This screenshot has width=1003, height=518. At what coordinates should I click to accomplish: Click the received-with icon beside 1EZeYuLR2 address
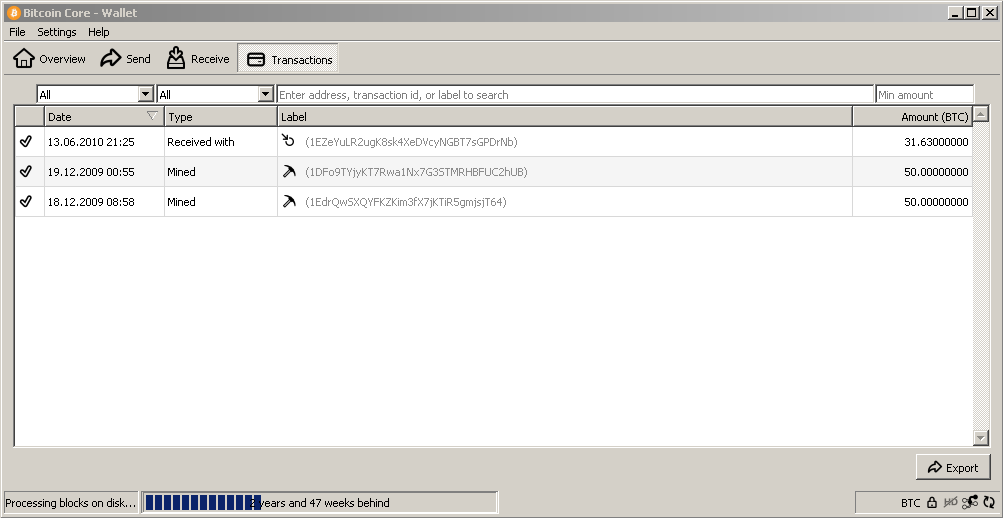tap(288, 141)
